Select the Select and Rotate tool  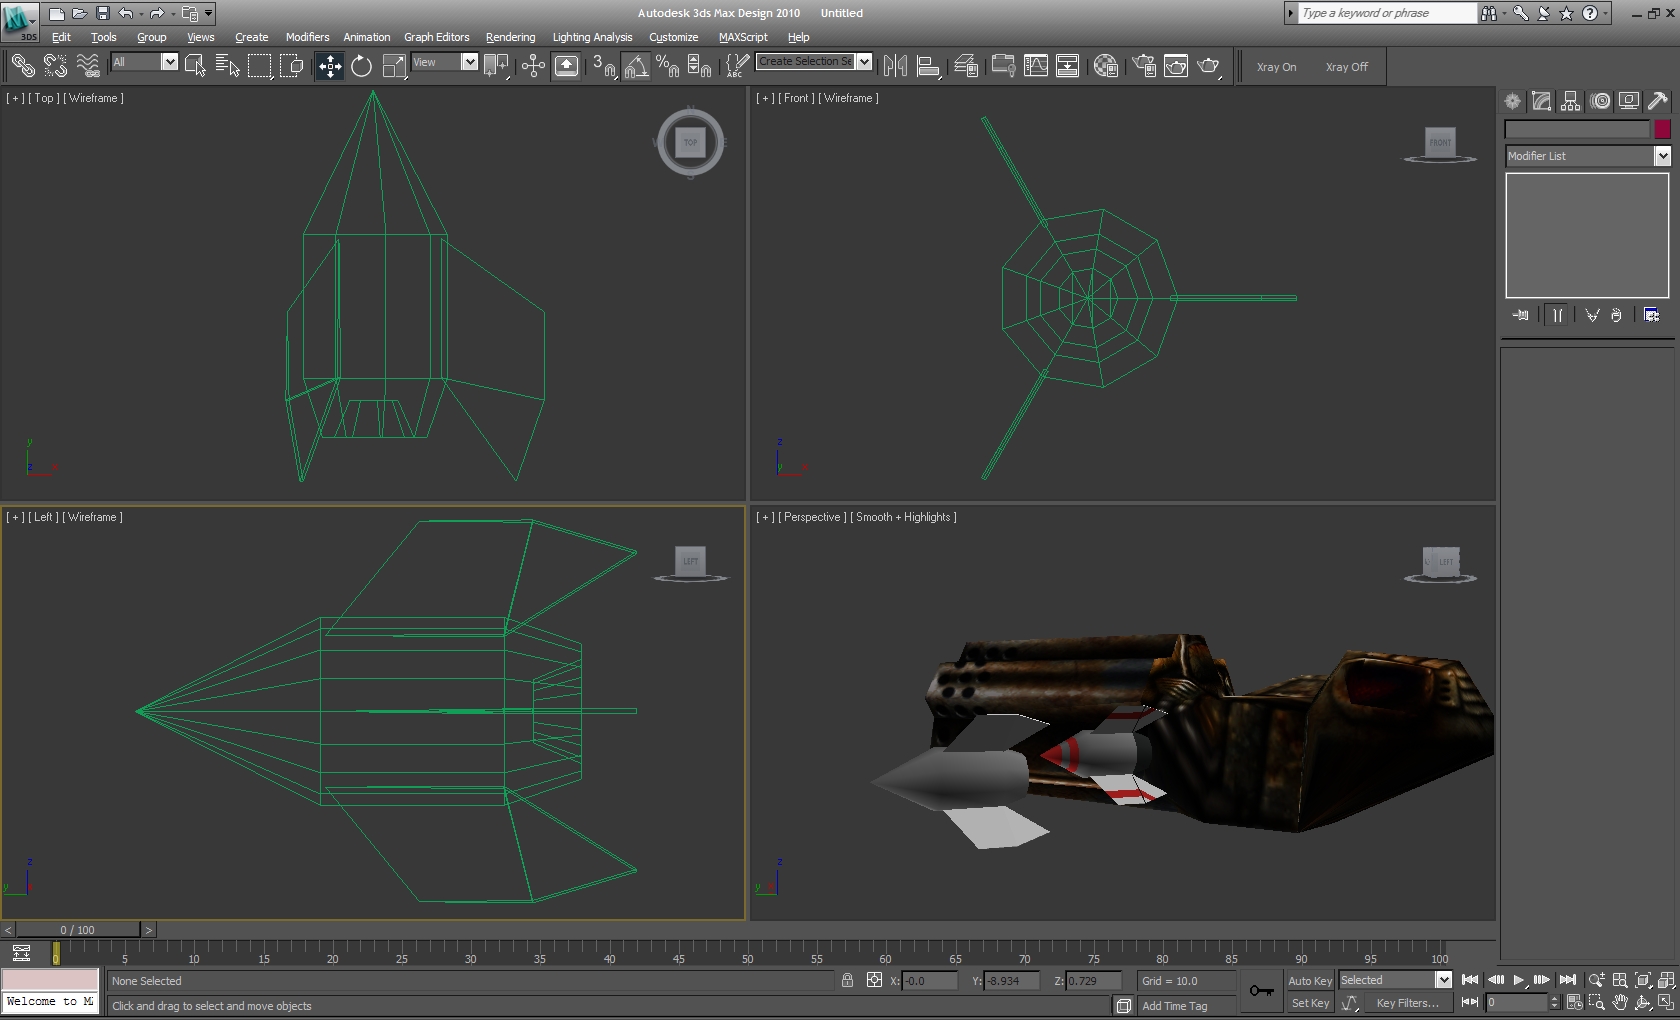(x=361, y=67)
